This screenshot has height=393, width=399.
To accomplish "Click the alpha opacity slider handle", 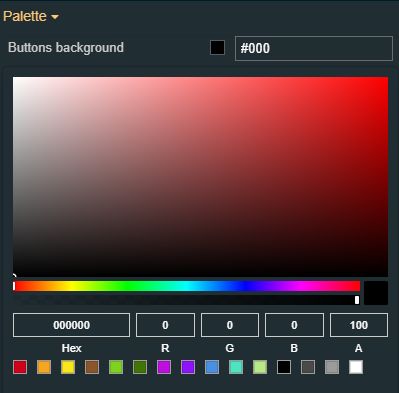I will pos(357,300).
